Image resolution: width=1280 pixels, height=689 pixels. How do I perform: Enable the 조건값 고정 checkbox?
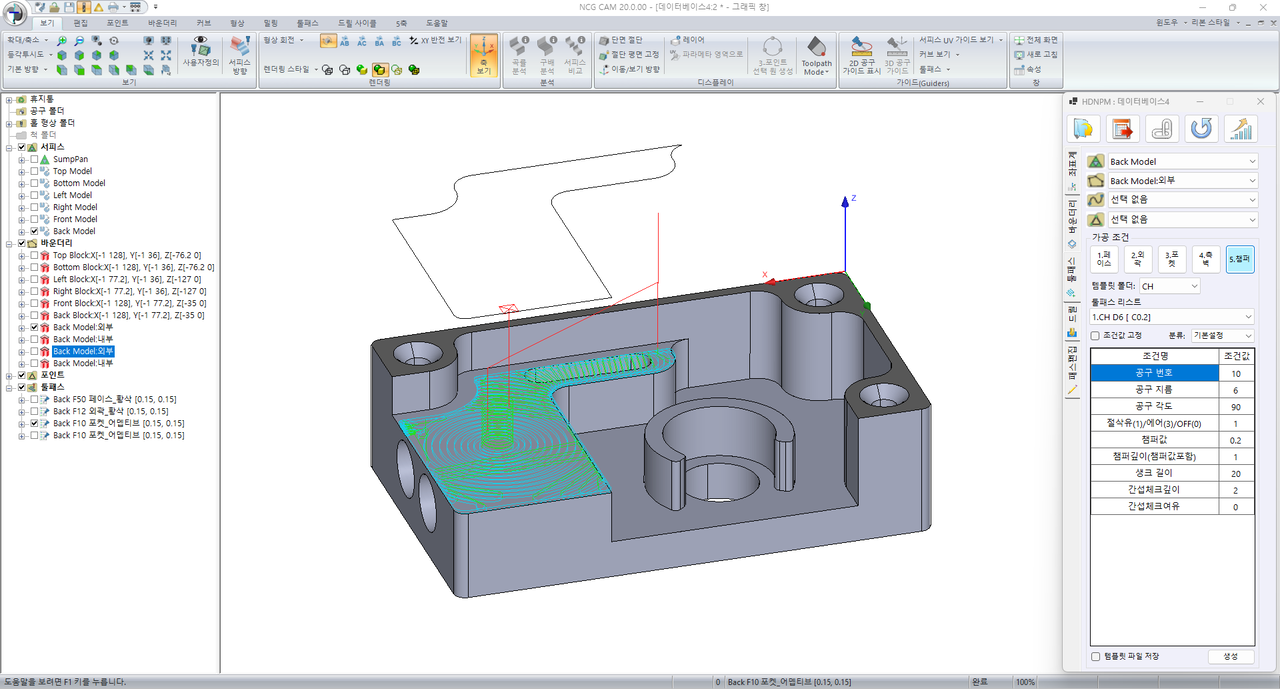[x=1096, y=335]
